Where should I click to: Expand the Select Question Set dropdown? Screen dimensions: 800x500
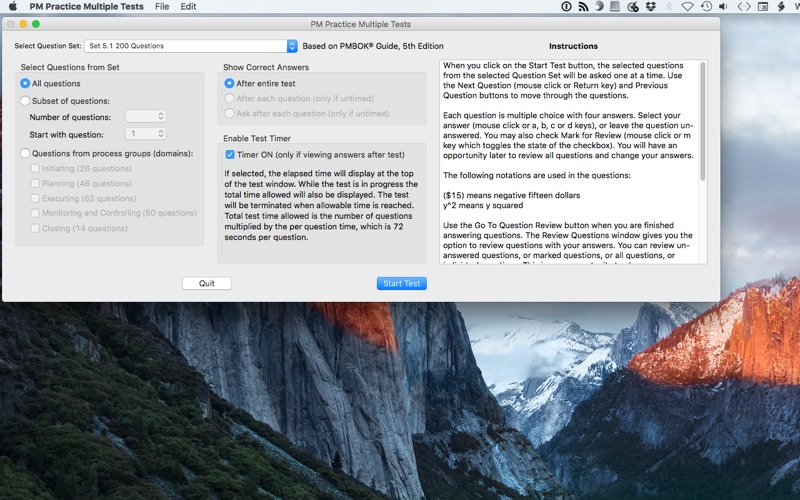(x=292, y=46)
